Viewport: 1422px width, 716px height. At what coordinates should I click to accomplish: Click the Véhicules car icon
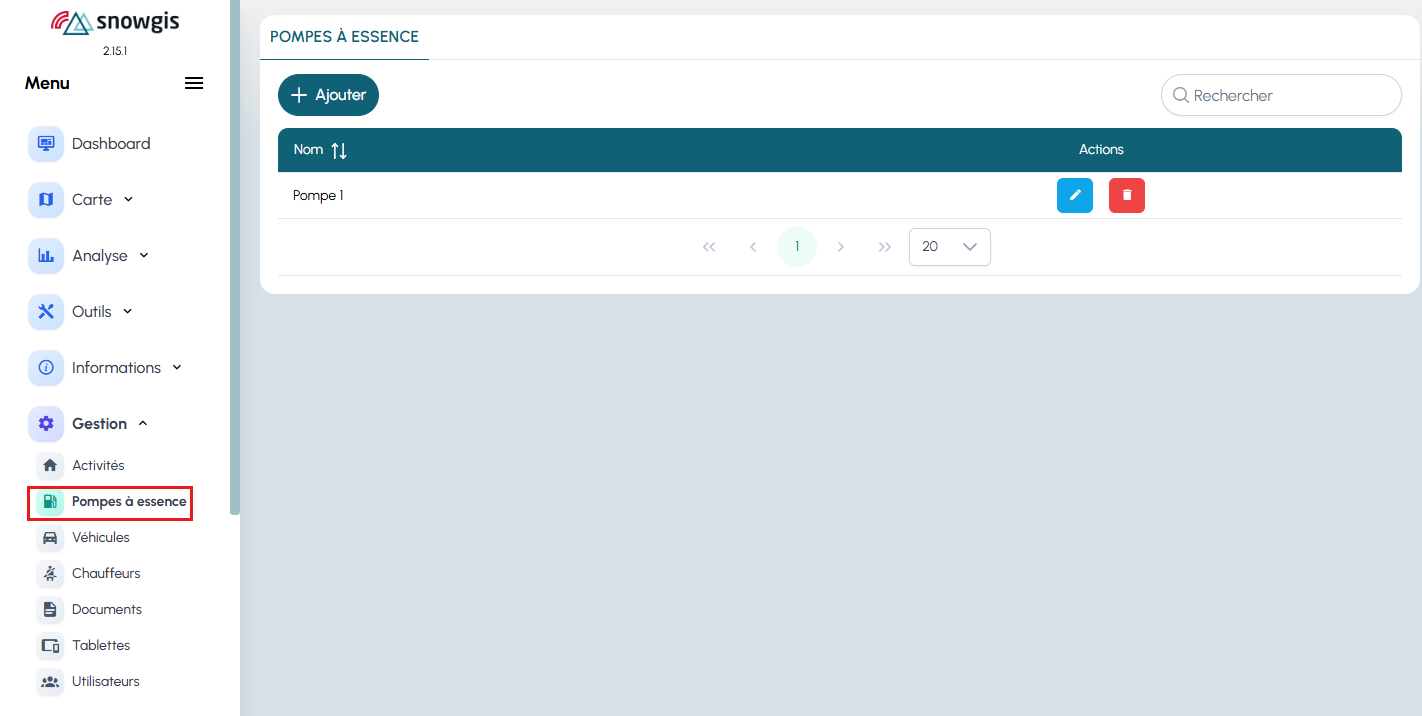pos(49,538)
